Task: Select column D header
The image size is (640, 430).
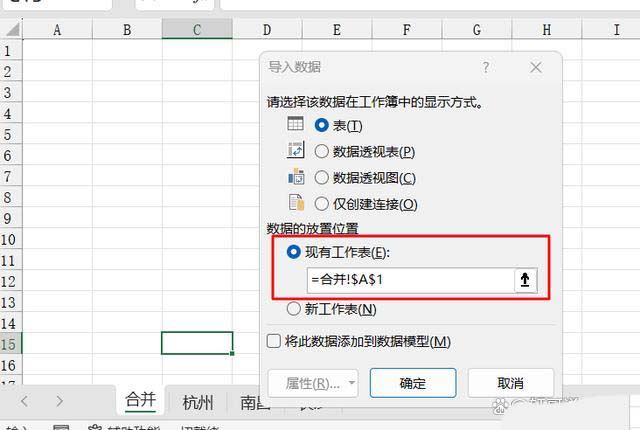Action: (267, 30)
